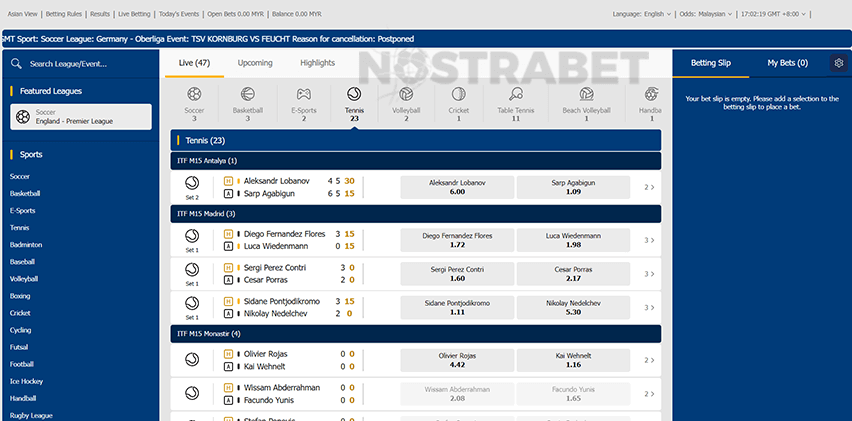The image size is (852, 421).
Task: Click the A away badge beside Facundo Yunis
Action: coord(229,400)
